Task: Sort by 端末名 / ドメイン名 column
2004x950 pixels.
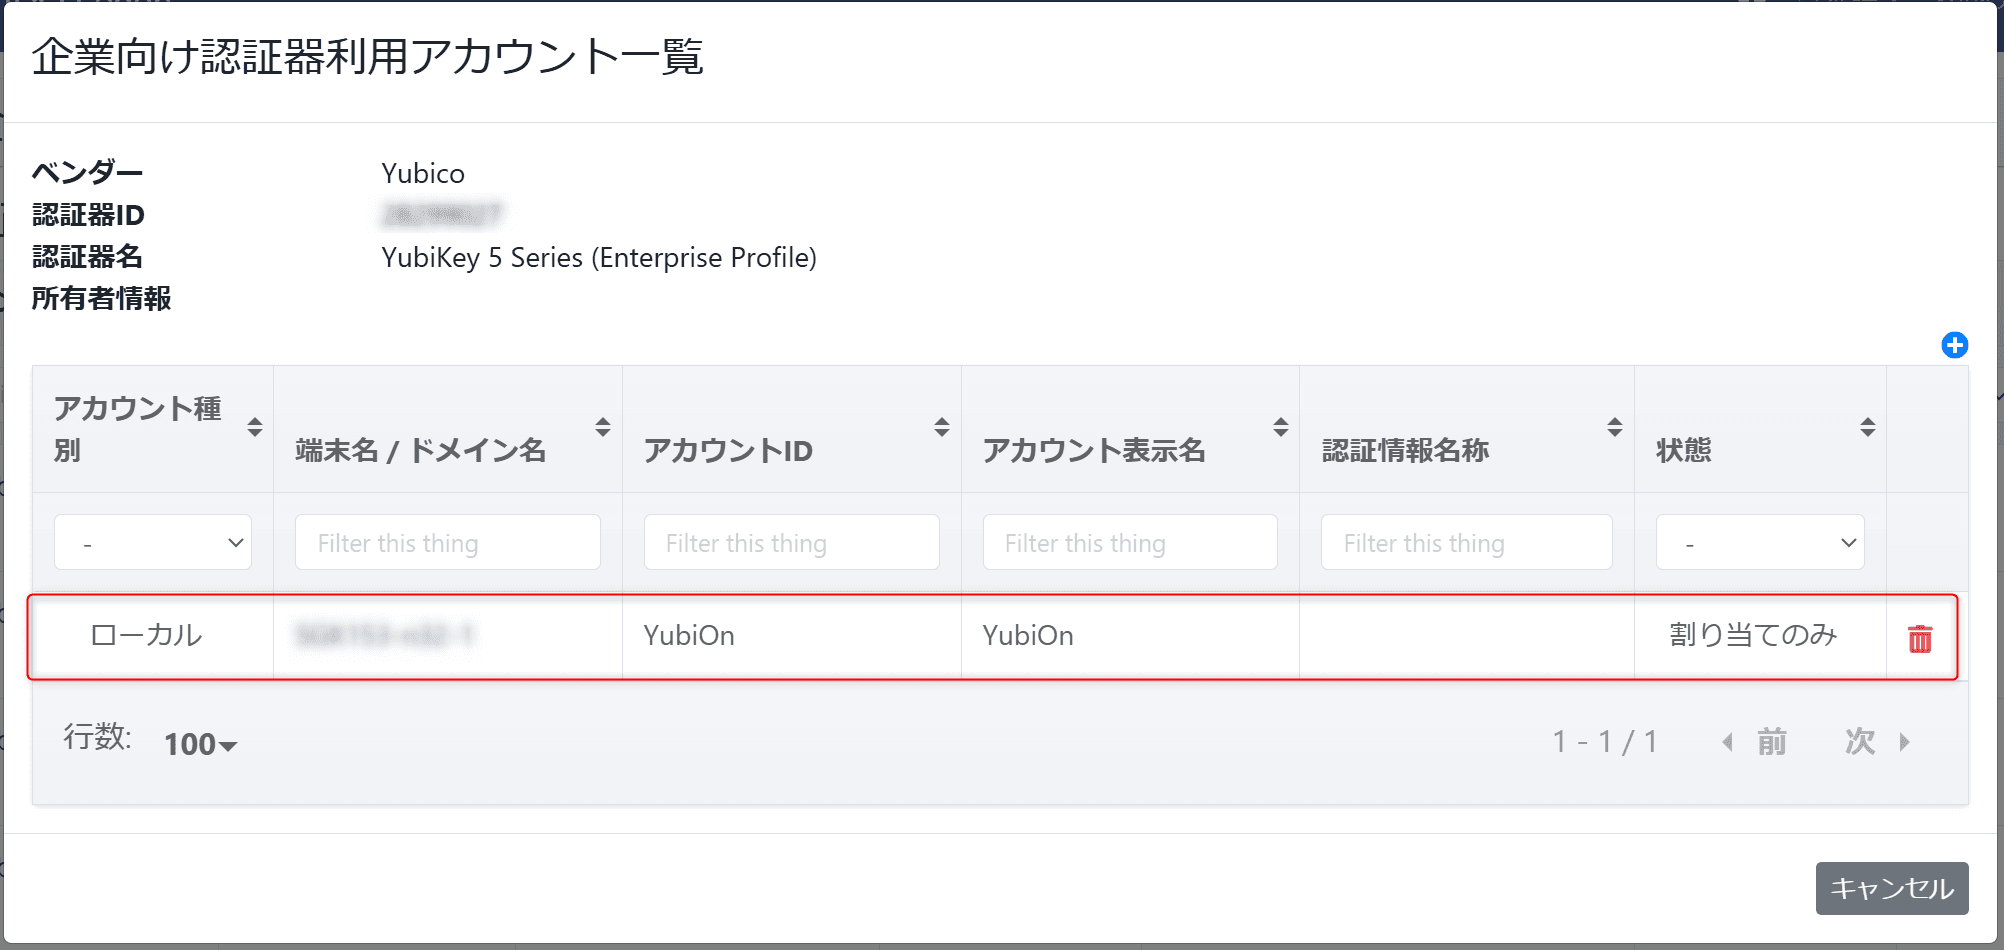Action: click(x=603, y=427)
